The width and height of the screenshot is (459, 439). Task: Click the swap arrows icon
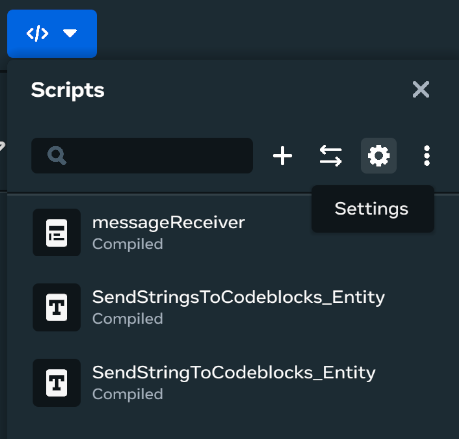click(x=330, y=156)
